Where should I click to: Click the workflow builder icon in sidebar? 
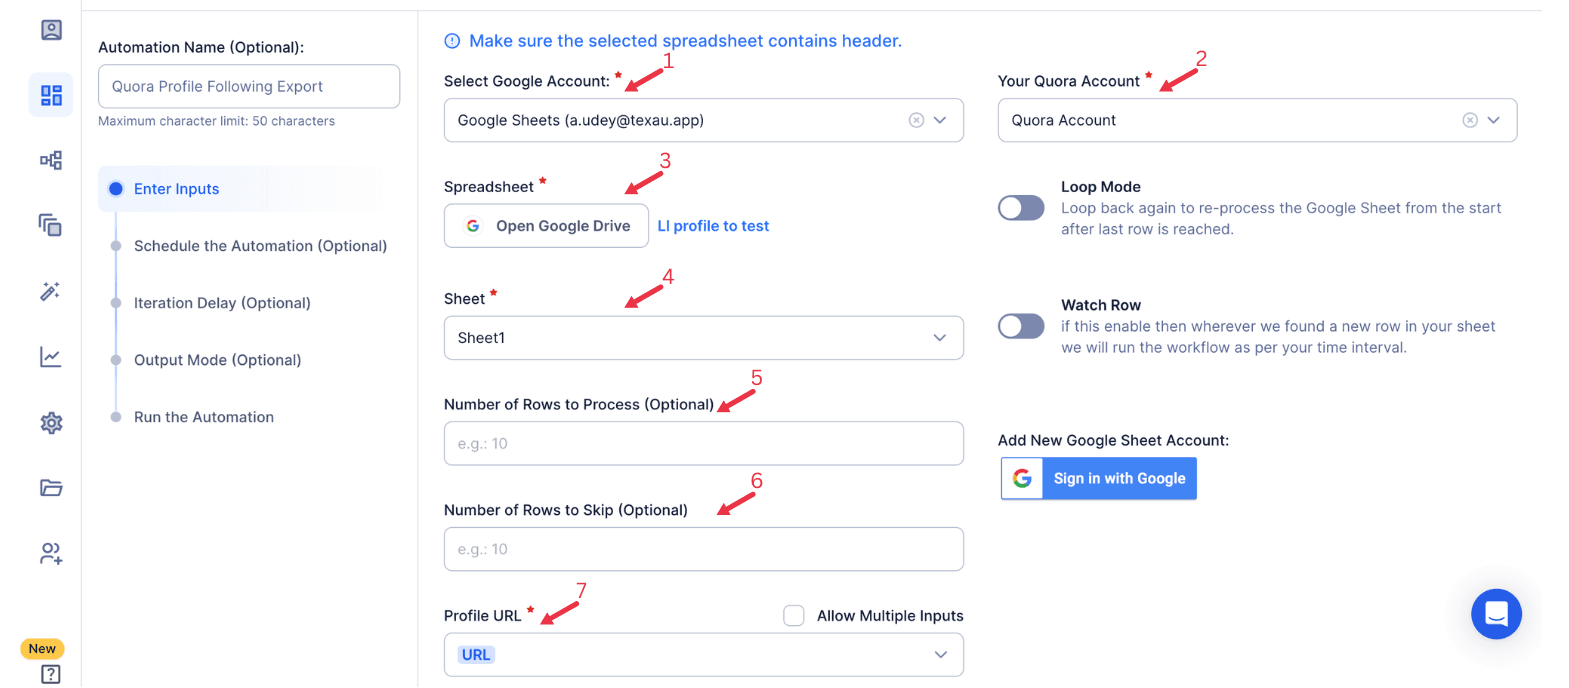51,160
